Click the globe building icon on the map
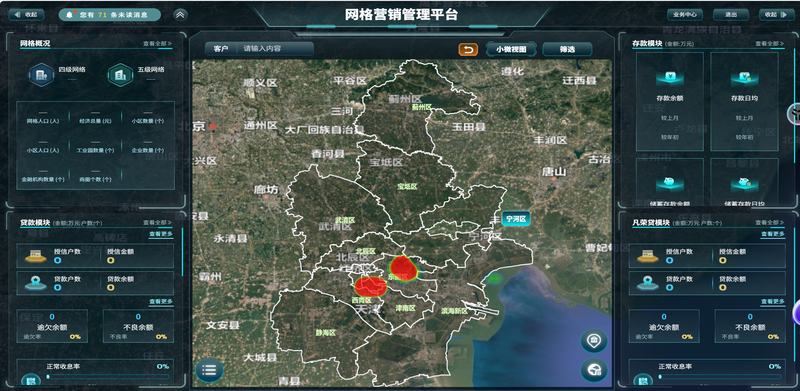800x391 pixels. click(594, 371)
